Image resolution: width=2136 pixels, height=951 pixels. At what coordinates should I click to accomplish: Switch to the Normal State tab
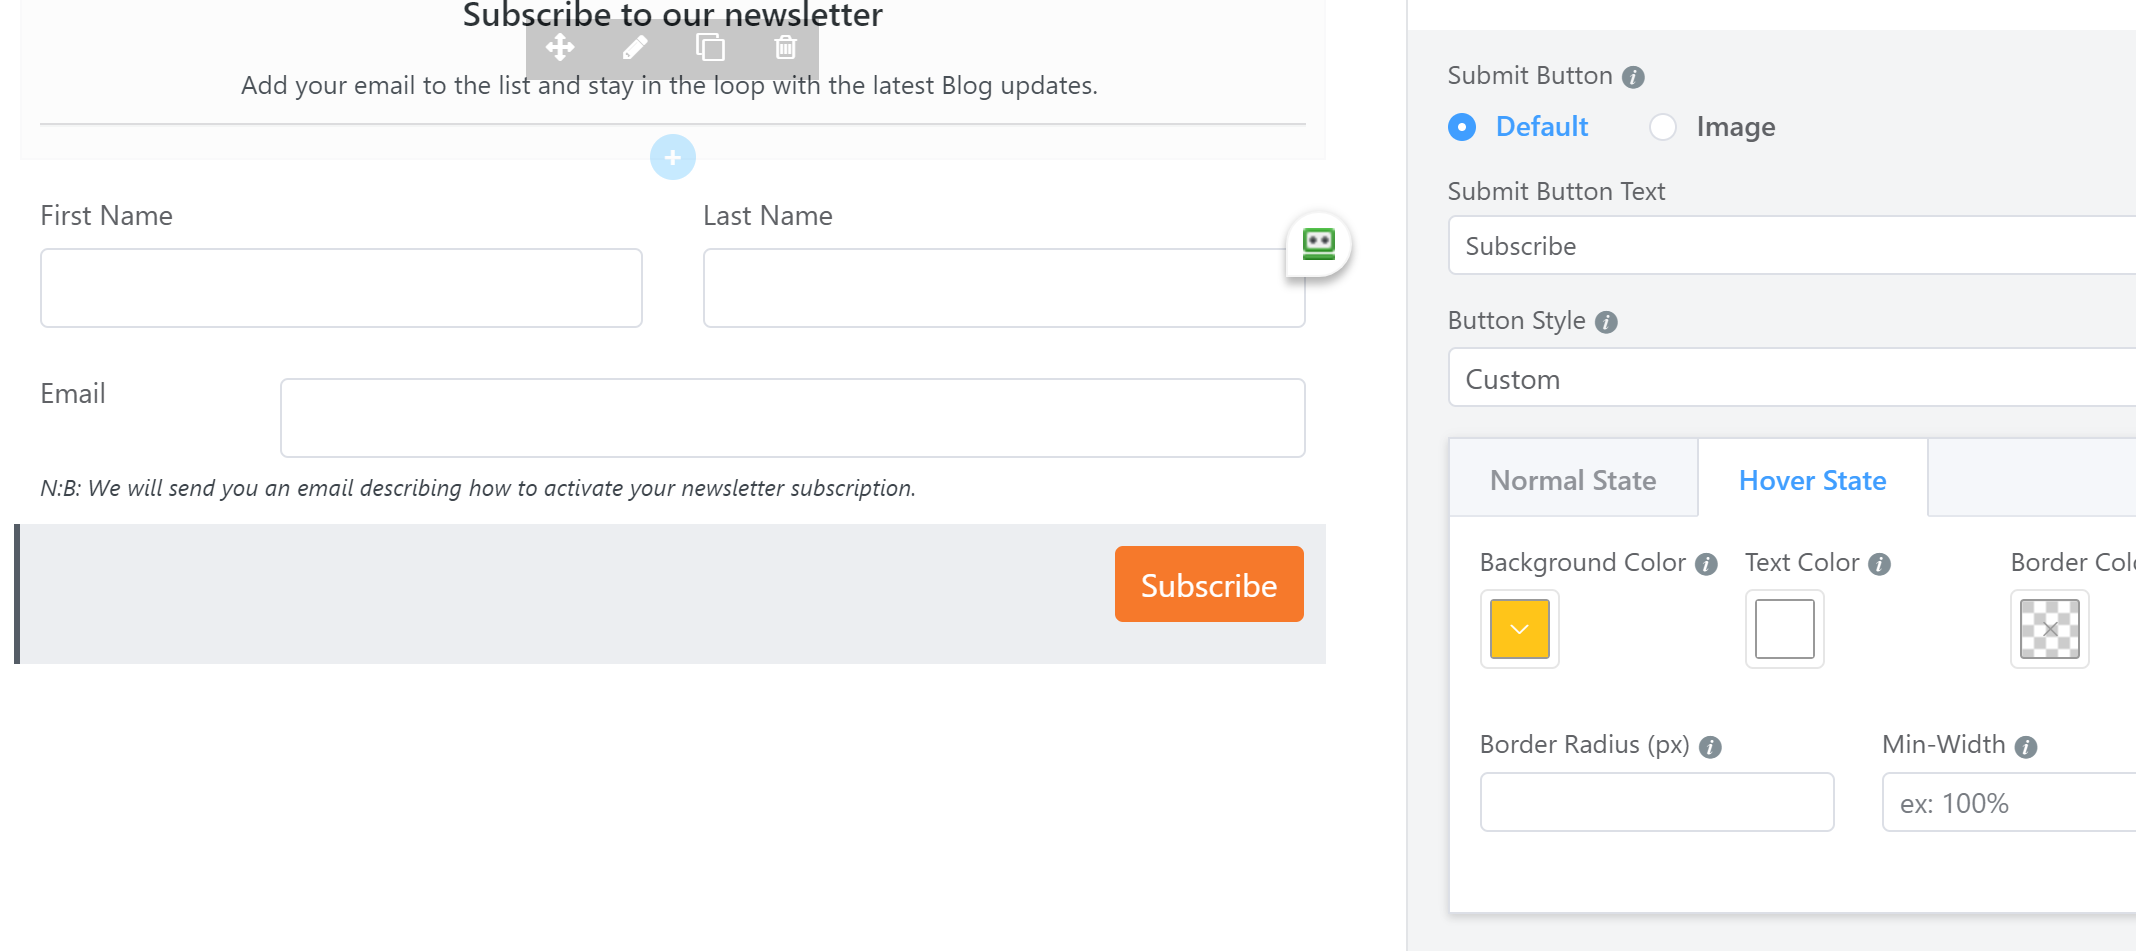(x=1573, y=480)
